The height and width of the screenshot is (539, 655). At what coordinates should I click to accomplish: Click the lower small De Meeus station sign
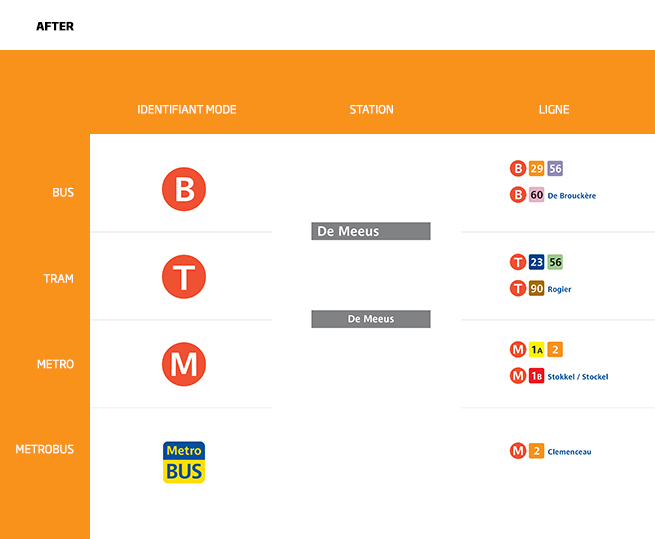coord(371,319)
